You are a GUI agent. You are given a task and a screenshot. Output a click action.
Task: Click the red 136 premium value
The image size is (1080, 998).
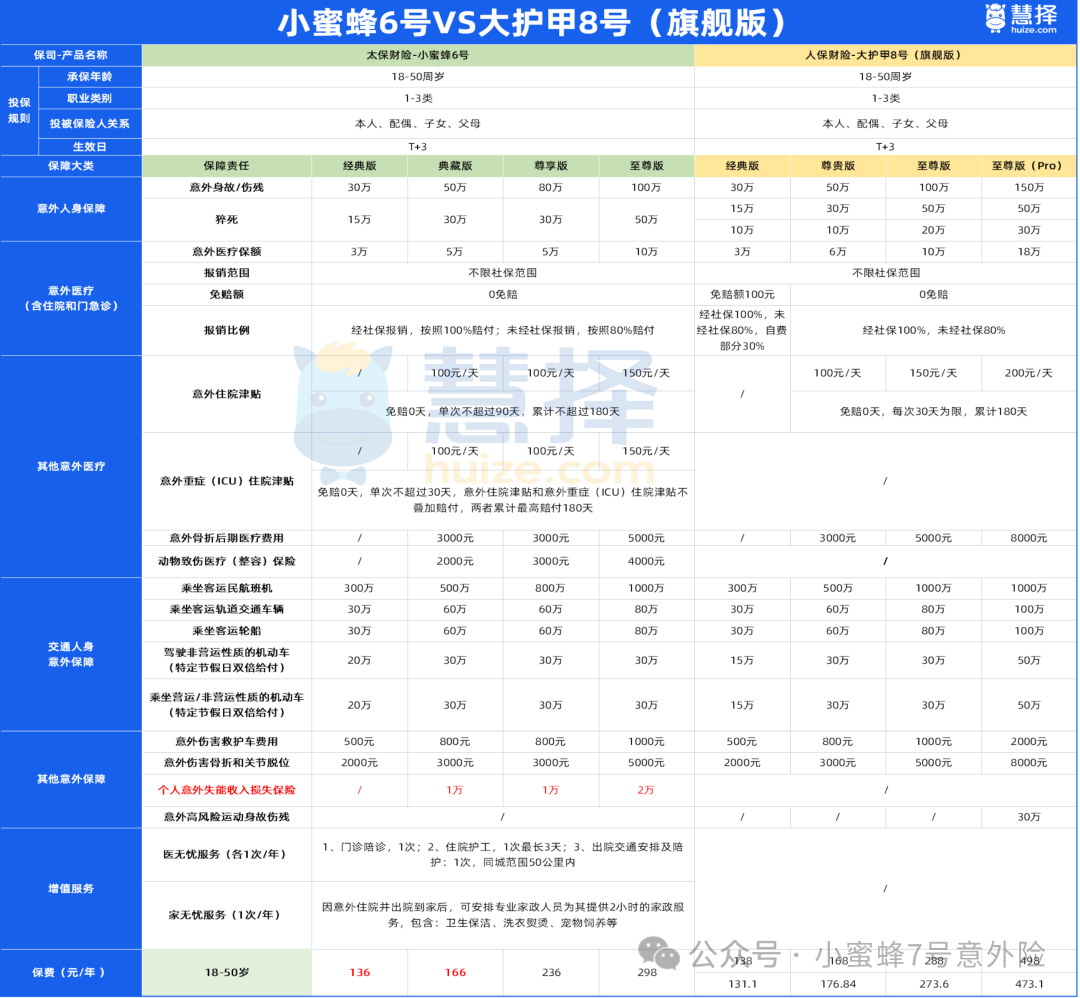pyautogui.click(x=360, y=973)
